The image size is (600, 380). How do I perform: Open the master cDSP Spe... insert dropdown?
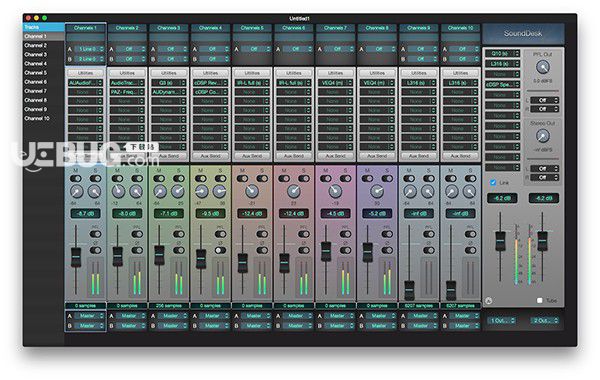point(502,85)
